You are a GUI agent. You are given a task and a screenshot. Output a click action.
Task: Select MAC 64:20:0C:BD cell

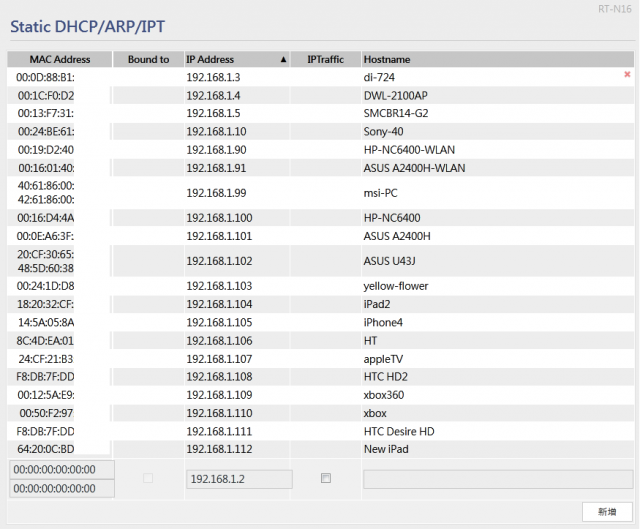46,449
